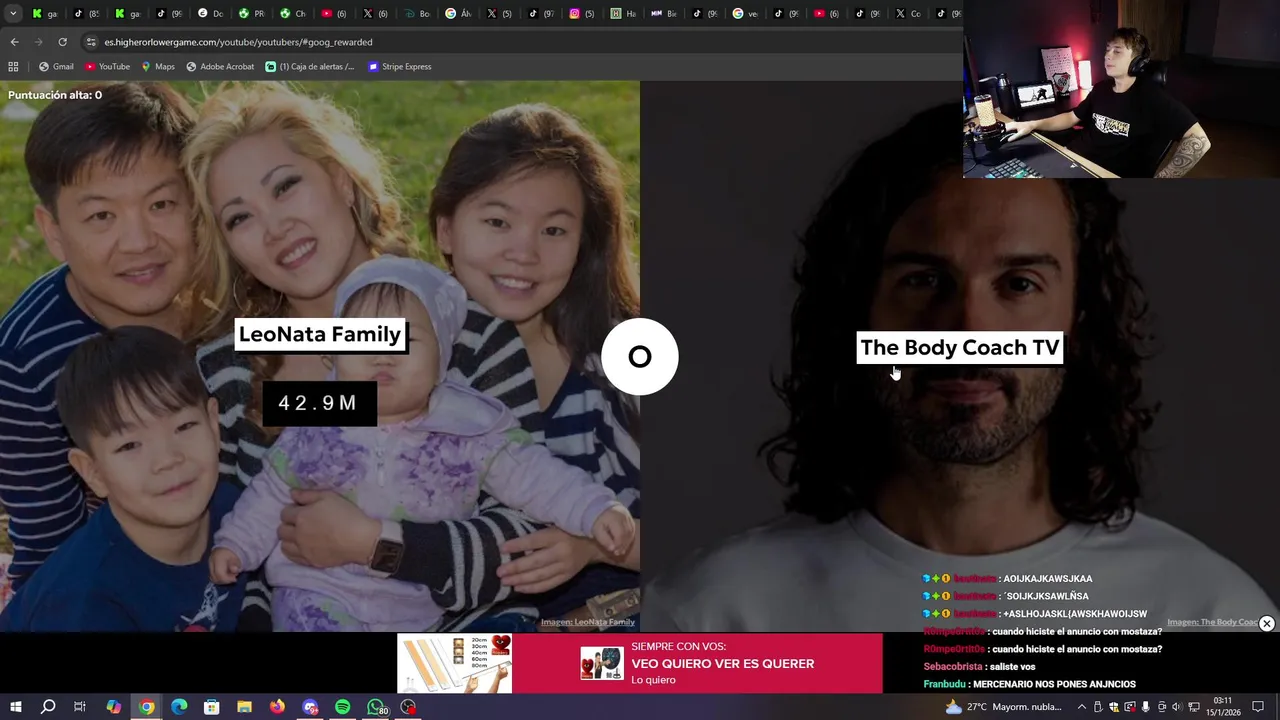This screenshot has width=1280, height=720.
Task: Open the YouTube bookmark
Action: click(107, 67)
